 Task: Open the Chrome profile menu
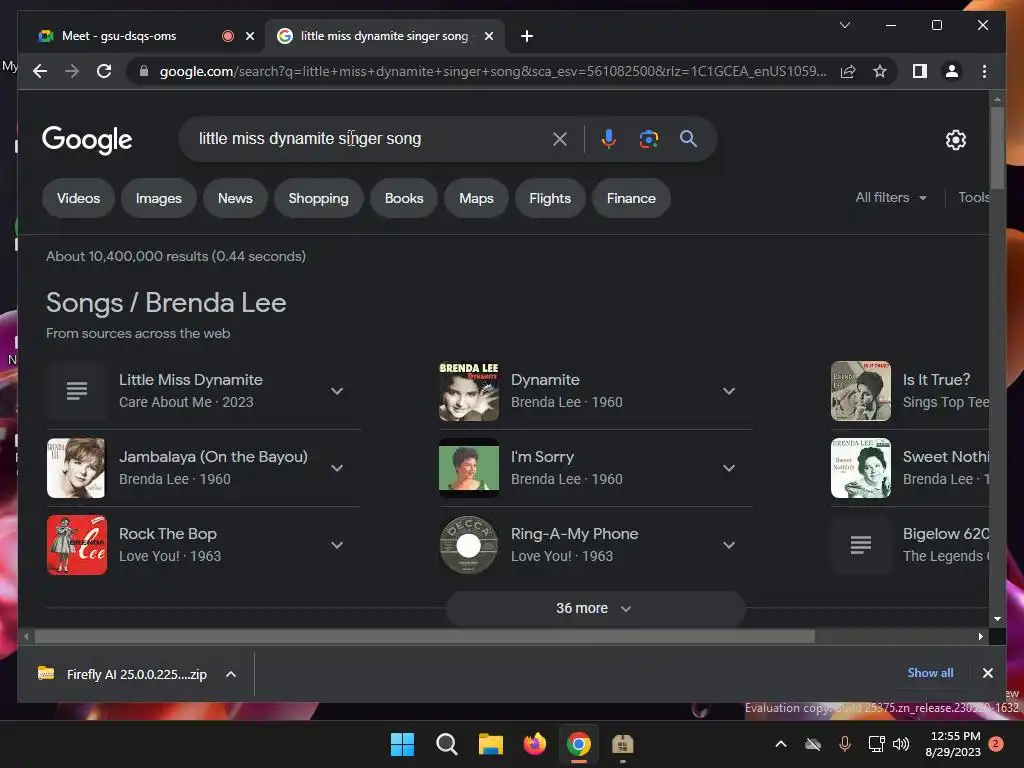(x=952, y=71)
